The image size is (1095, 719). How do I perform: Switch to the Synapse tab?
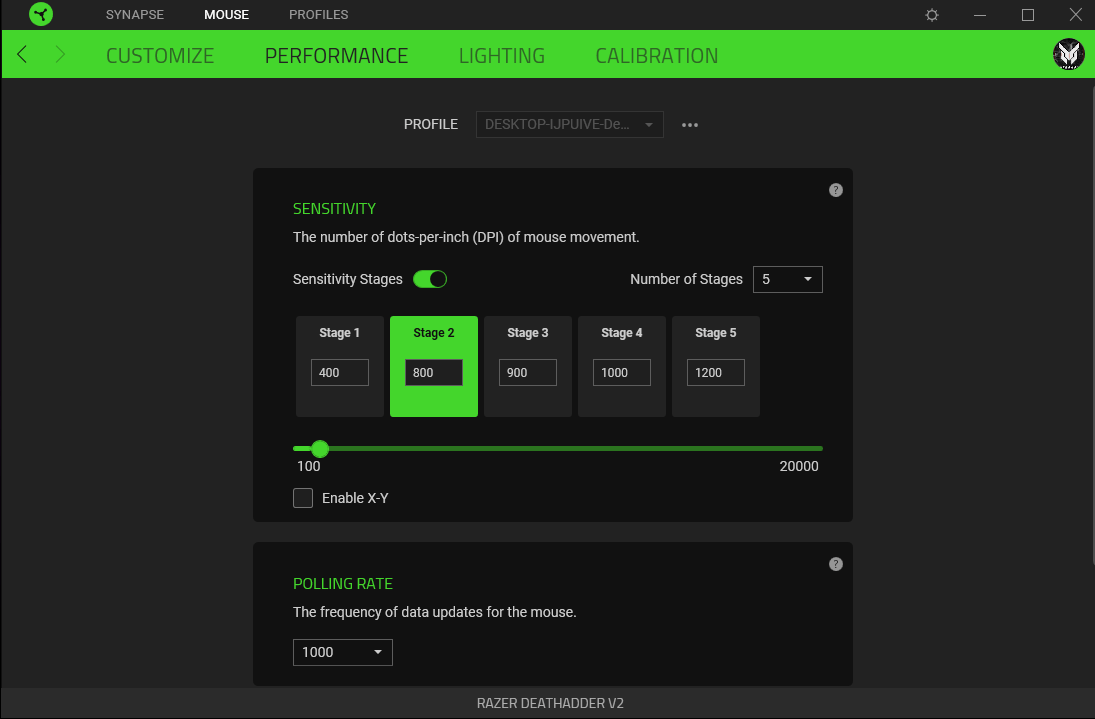(135, 15)
